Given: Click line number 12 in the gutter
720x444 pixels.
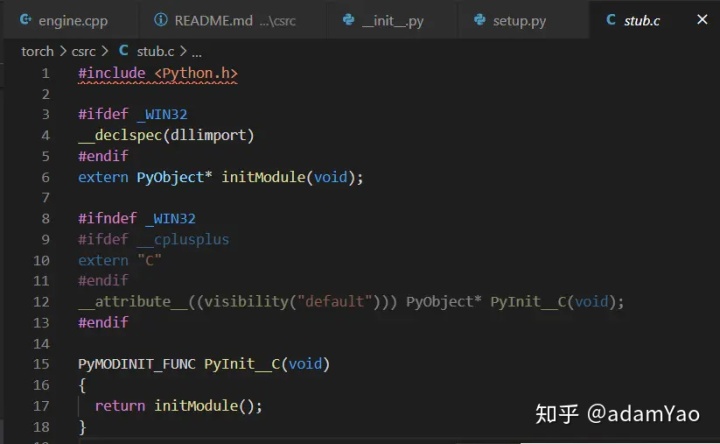Looking at the screenshot, I should click(x=41, y=302).
